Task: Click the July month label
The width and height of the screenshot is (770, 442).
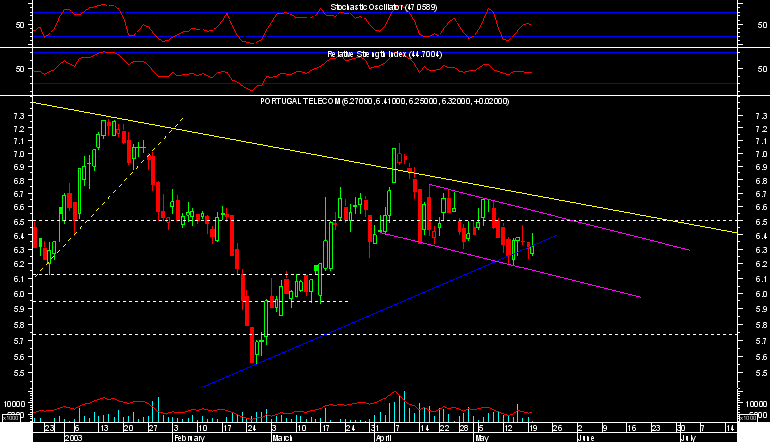Action: [688, 438]
